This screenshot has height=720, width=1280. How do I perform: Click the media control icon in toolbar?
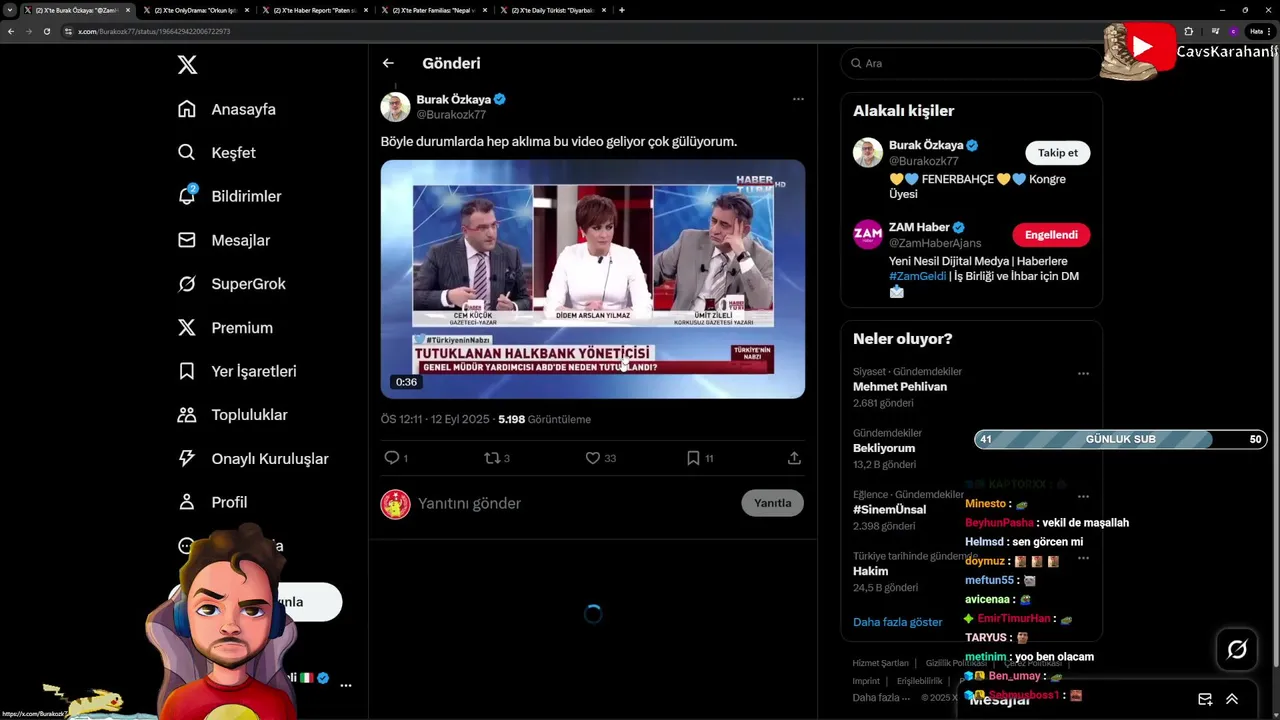pos(1216,31)
